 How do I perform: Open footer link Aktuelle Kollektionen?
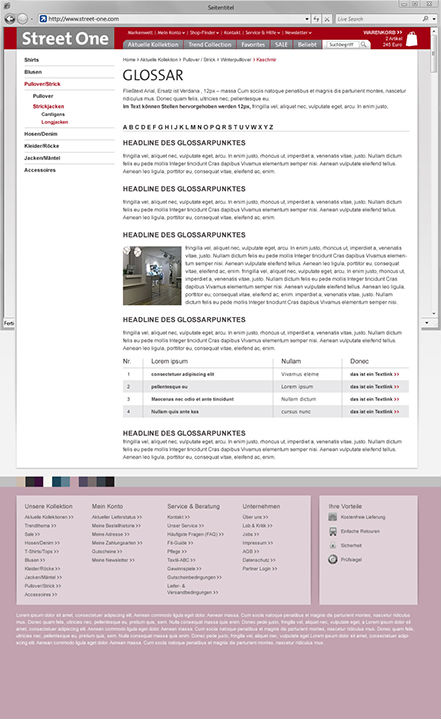(x=49, y=517)
